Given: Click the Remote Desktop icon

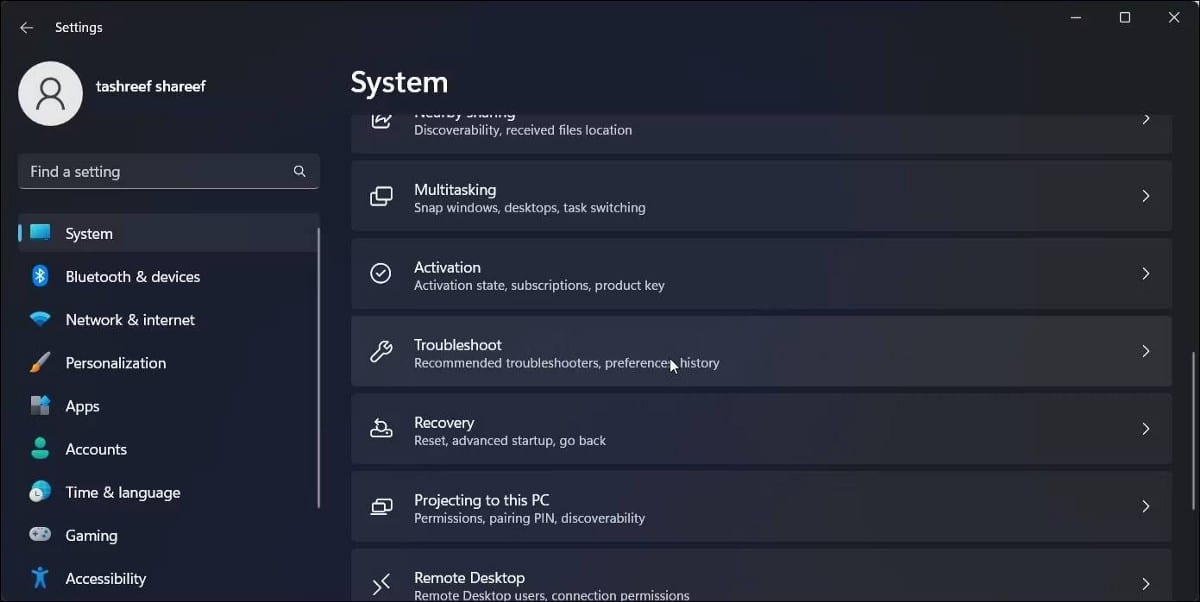Looking at the screenshot, I should click(381, 582).
